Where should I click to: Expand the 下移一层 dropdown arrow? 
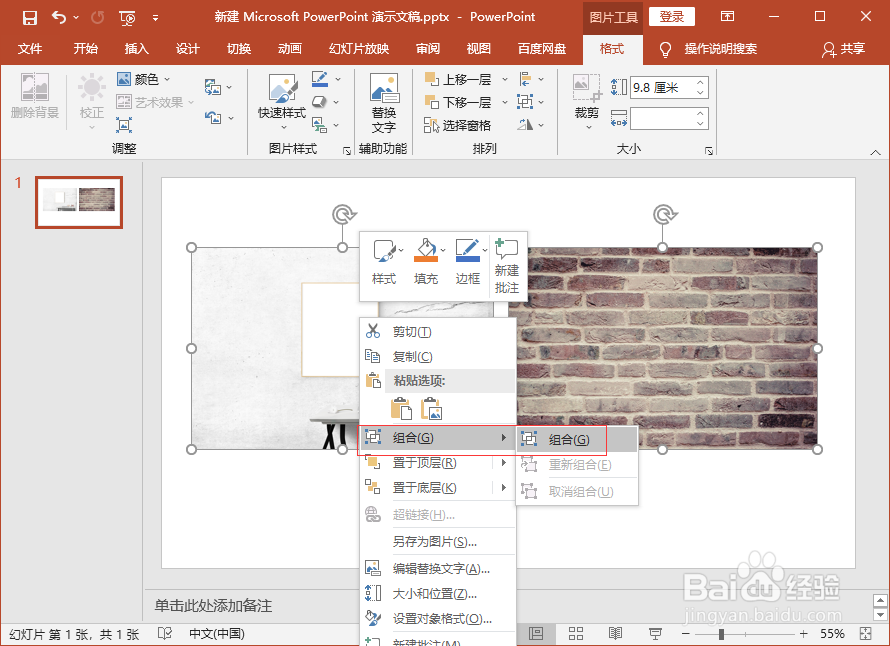tap(505, 102)
